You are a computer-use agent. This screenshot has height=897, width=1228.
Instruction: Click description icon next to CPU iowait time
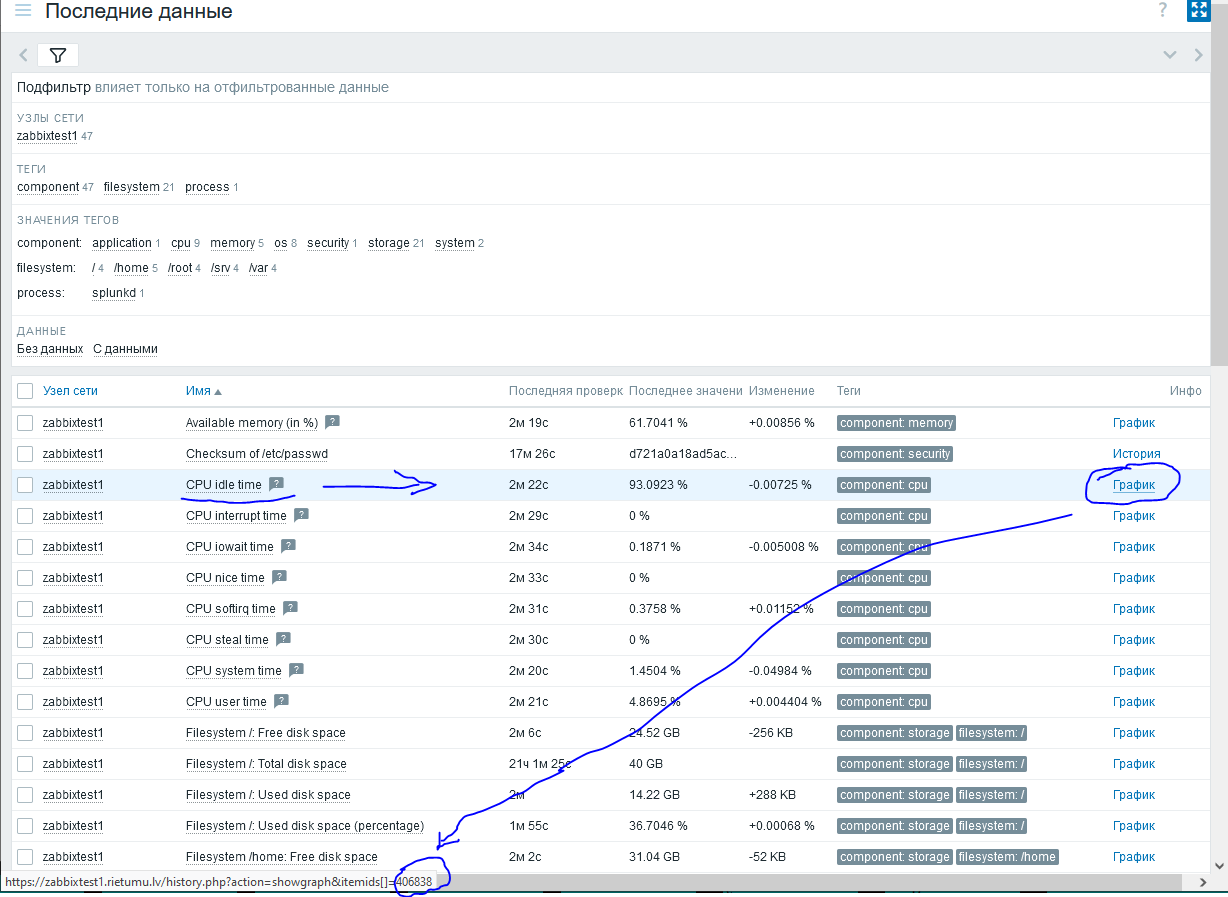pos(288,546)
